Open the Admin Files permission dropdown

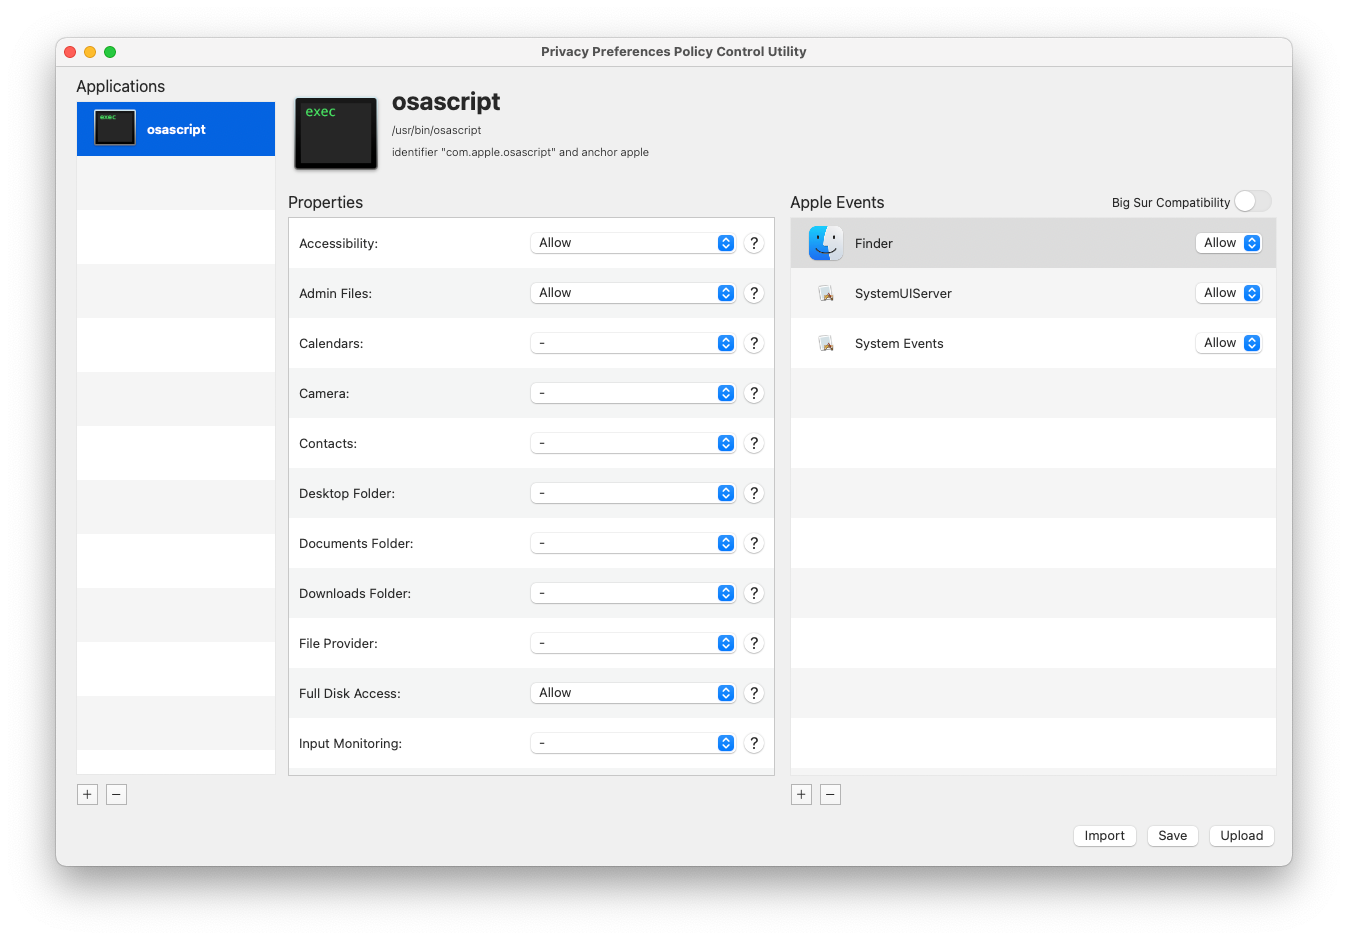coord(633,293)
